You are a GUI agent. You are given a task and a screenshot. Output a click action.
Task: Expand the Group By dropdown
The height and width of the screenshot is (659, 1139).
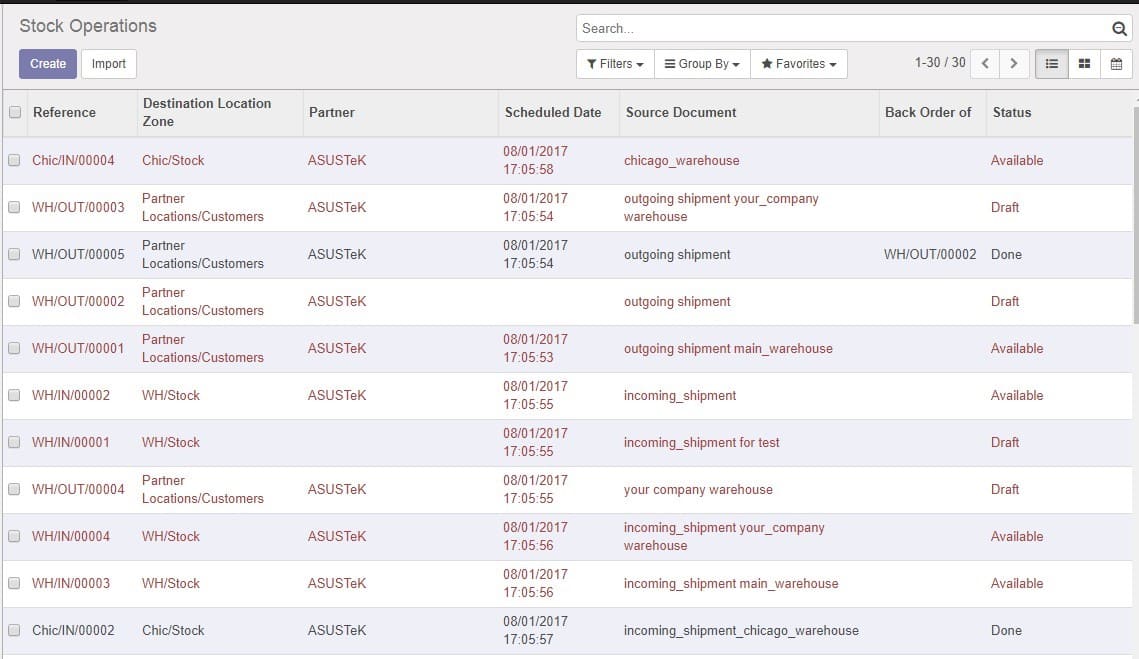702,64
